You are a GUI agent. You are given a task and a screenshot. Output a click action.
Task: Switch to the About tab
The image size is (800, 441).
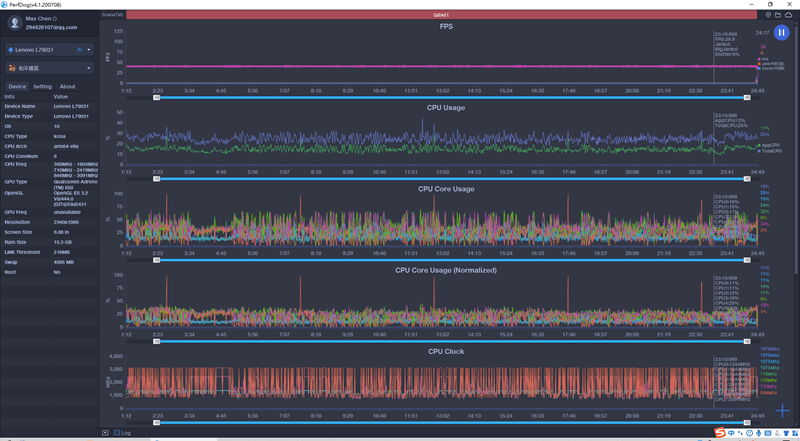point(67,86)
